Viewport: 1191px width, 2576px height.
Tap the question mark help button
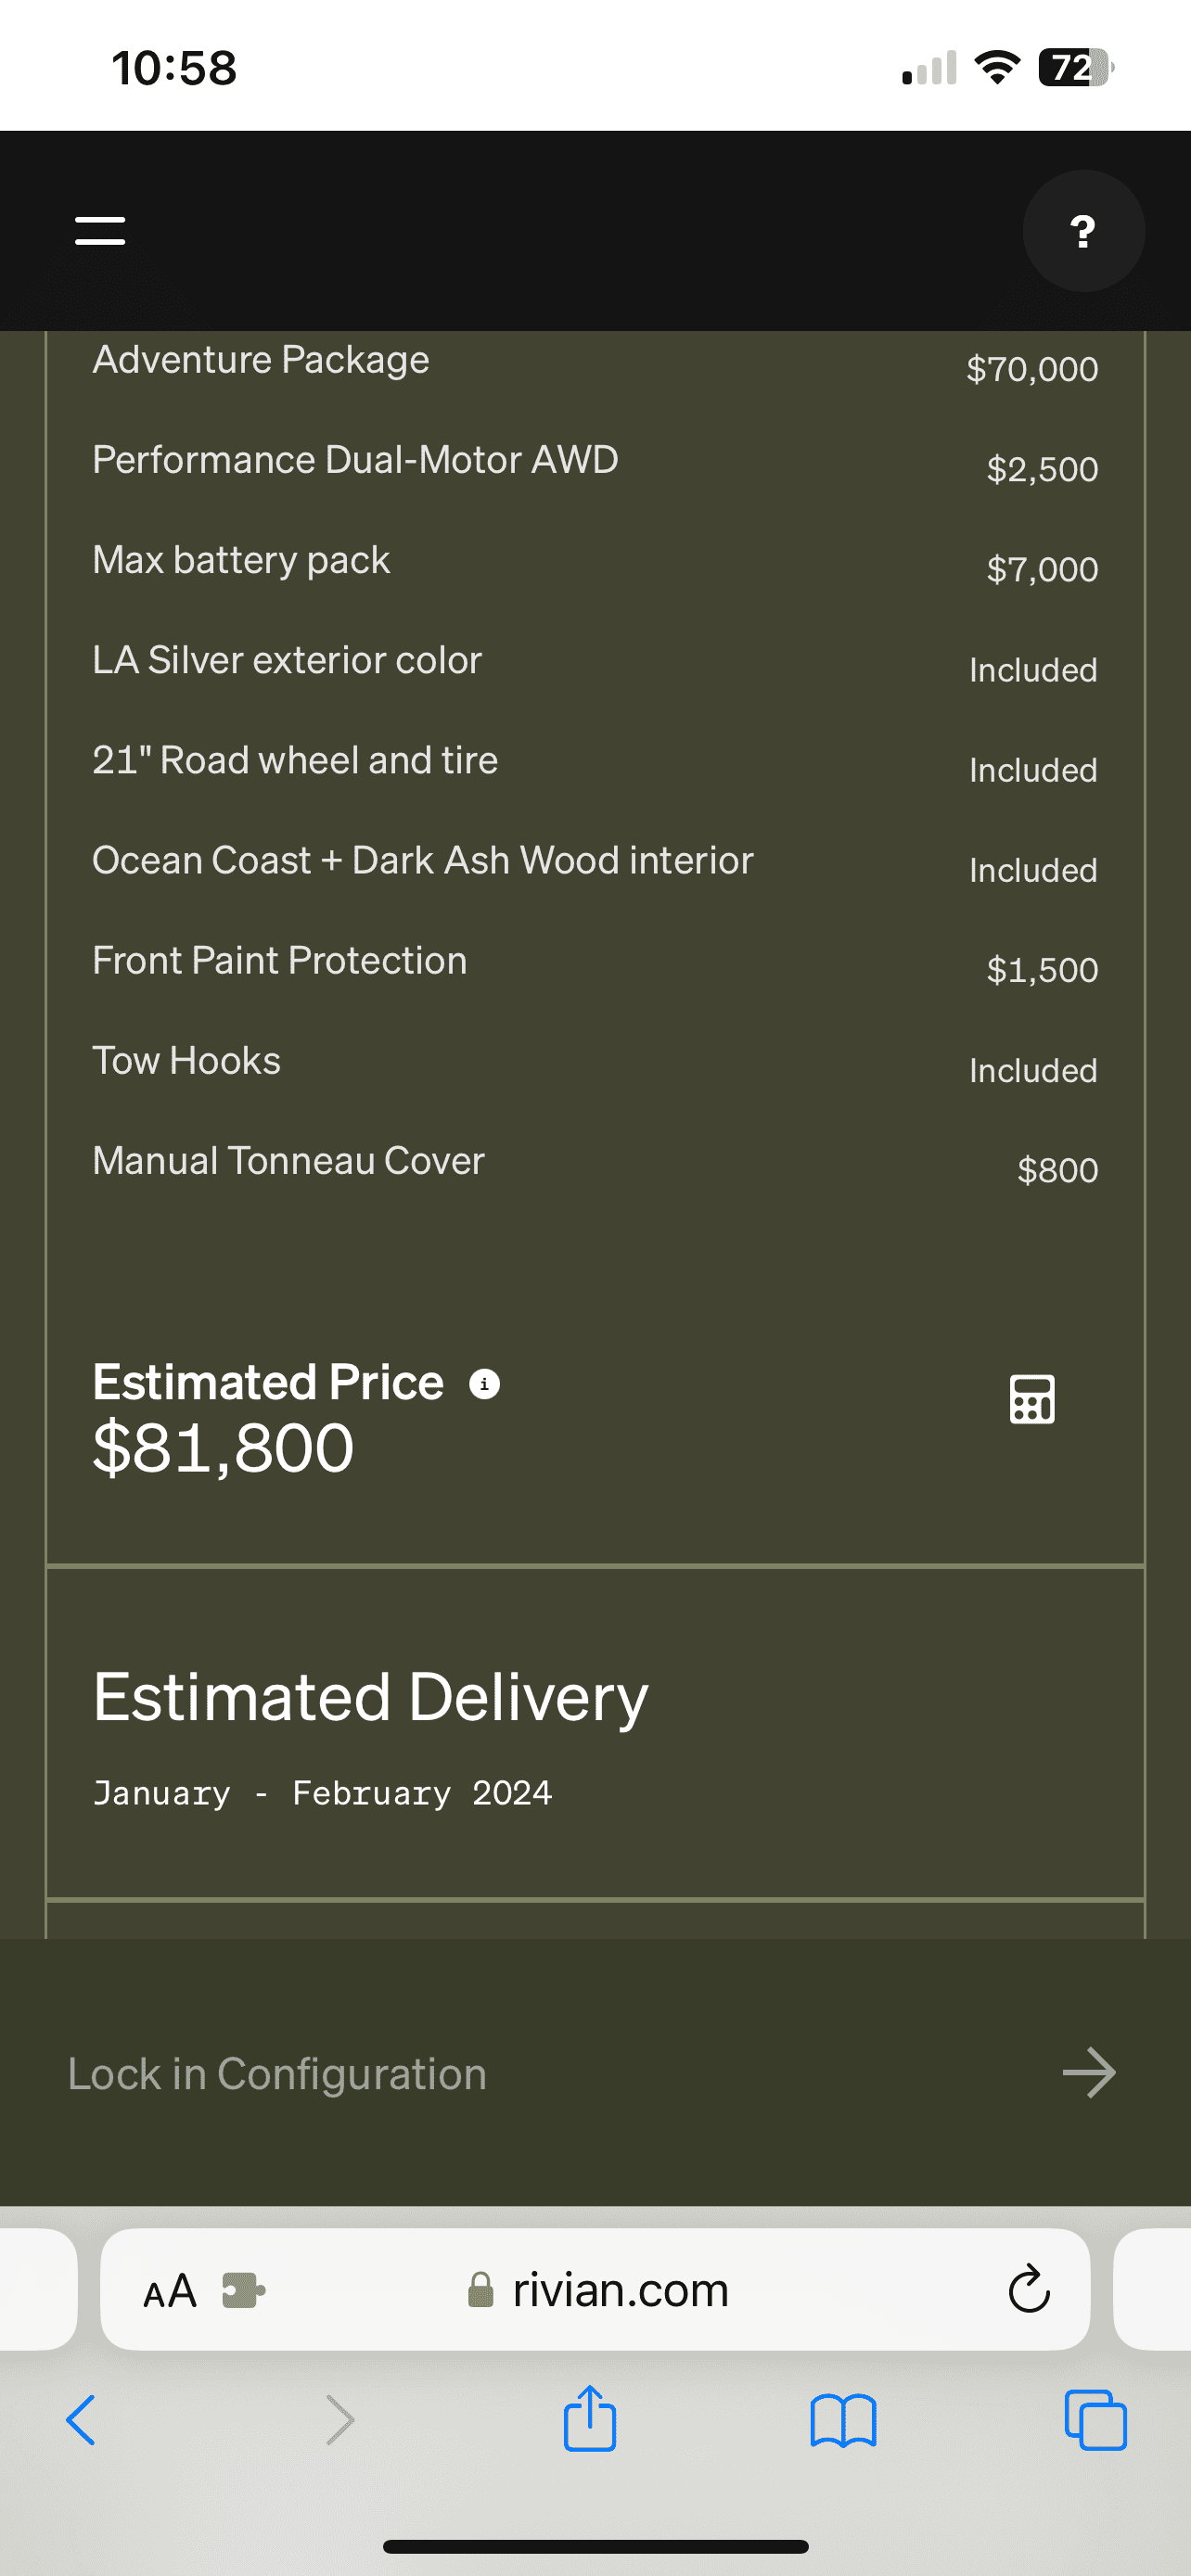(x=1083, y=231)
